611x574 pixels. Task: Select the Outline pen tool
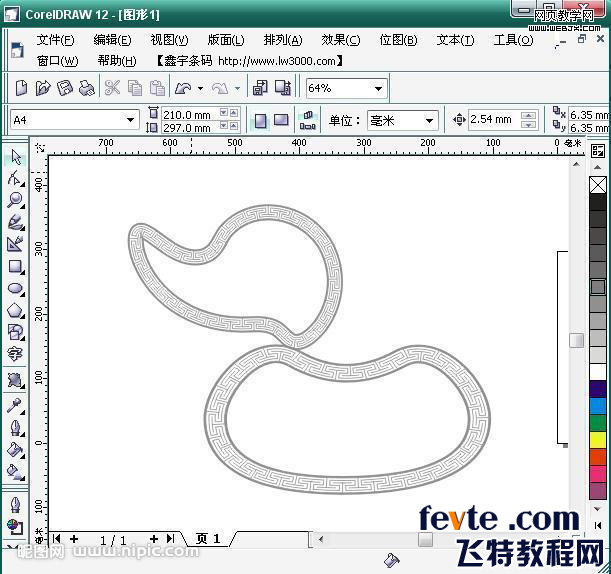point(16,428)
